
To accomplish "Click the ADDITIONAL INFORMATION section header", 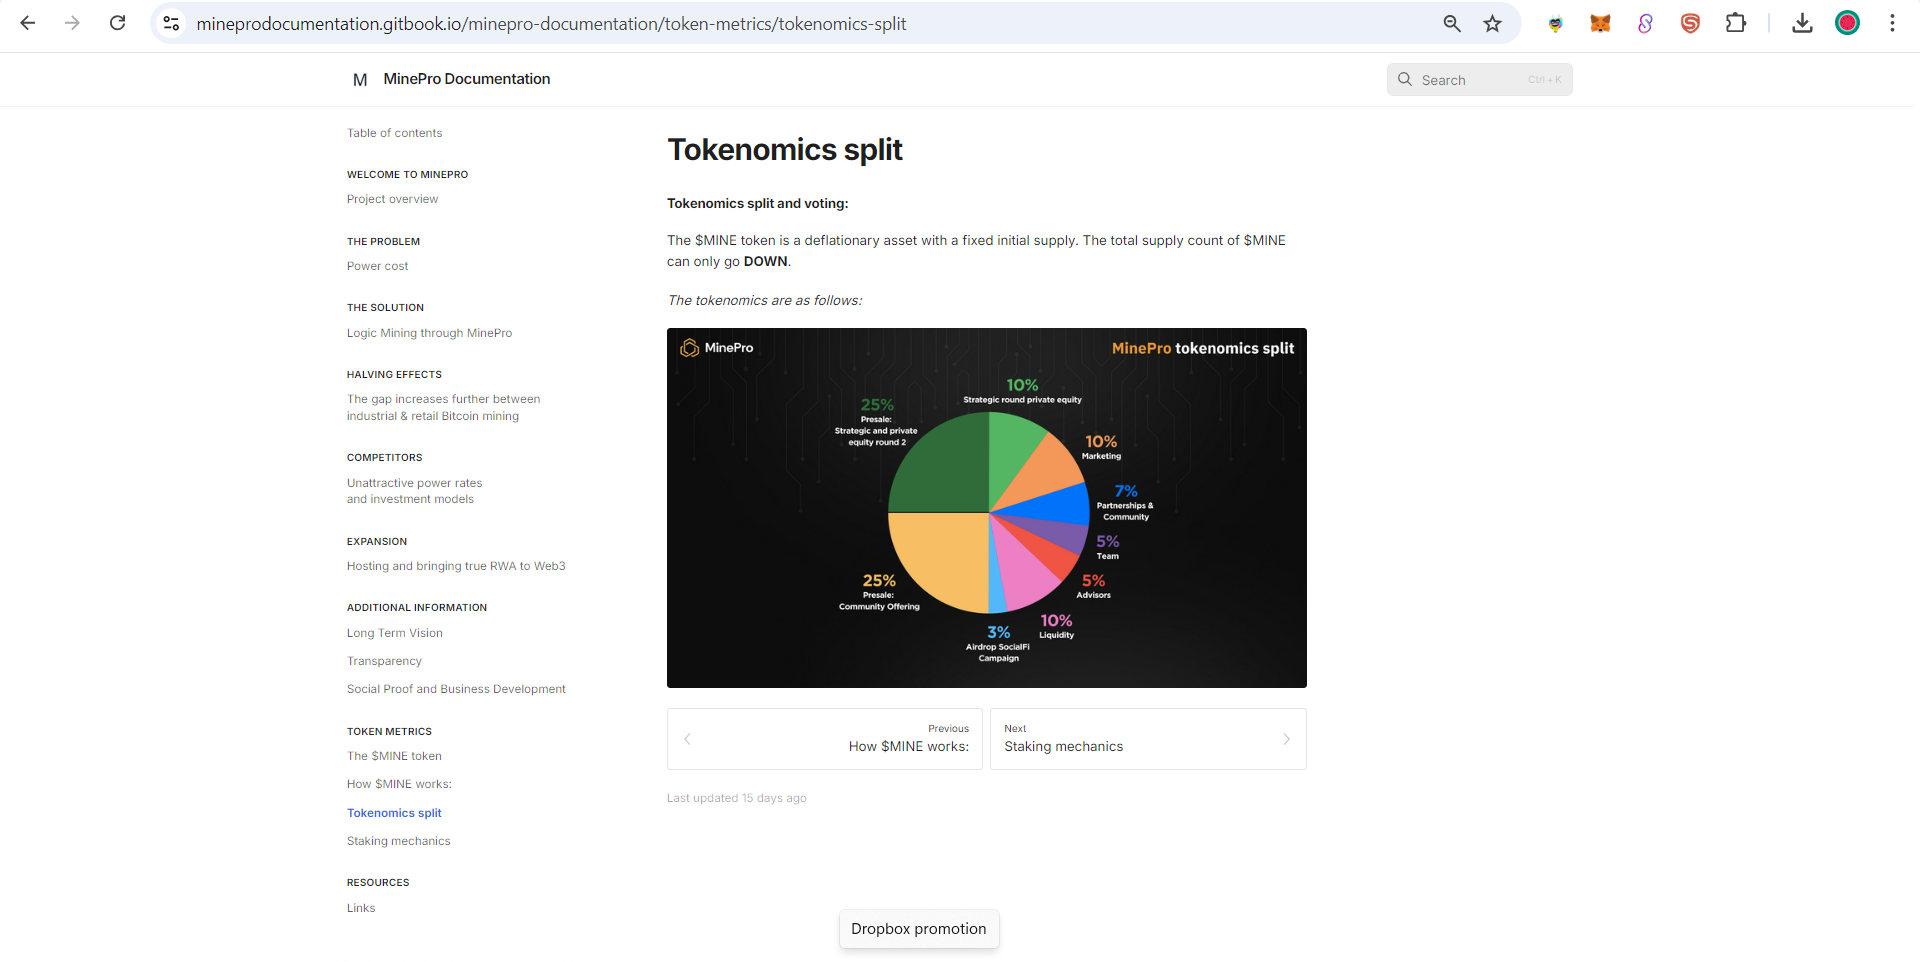I will pos(417,608).
